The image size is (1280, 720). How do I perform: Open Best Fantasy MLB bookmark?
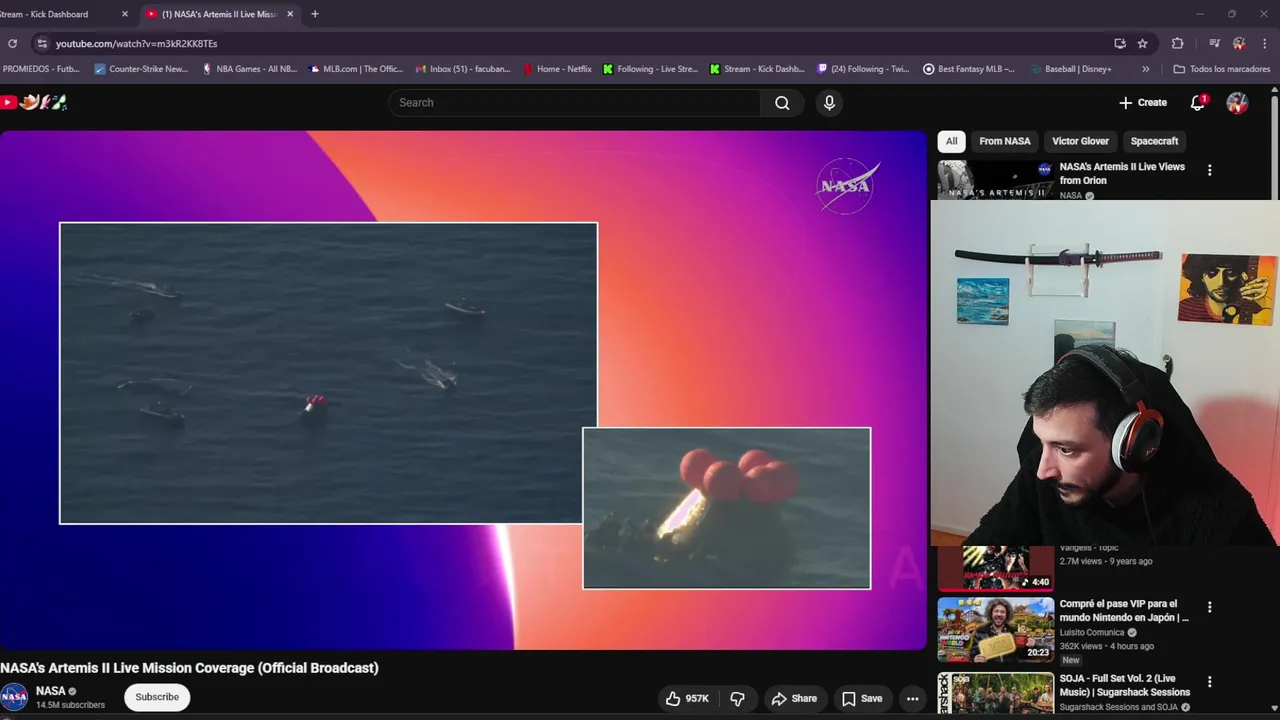pos(969,69)
